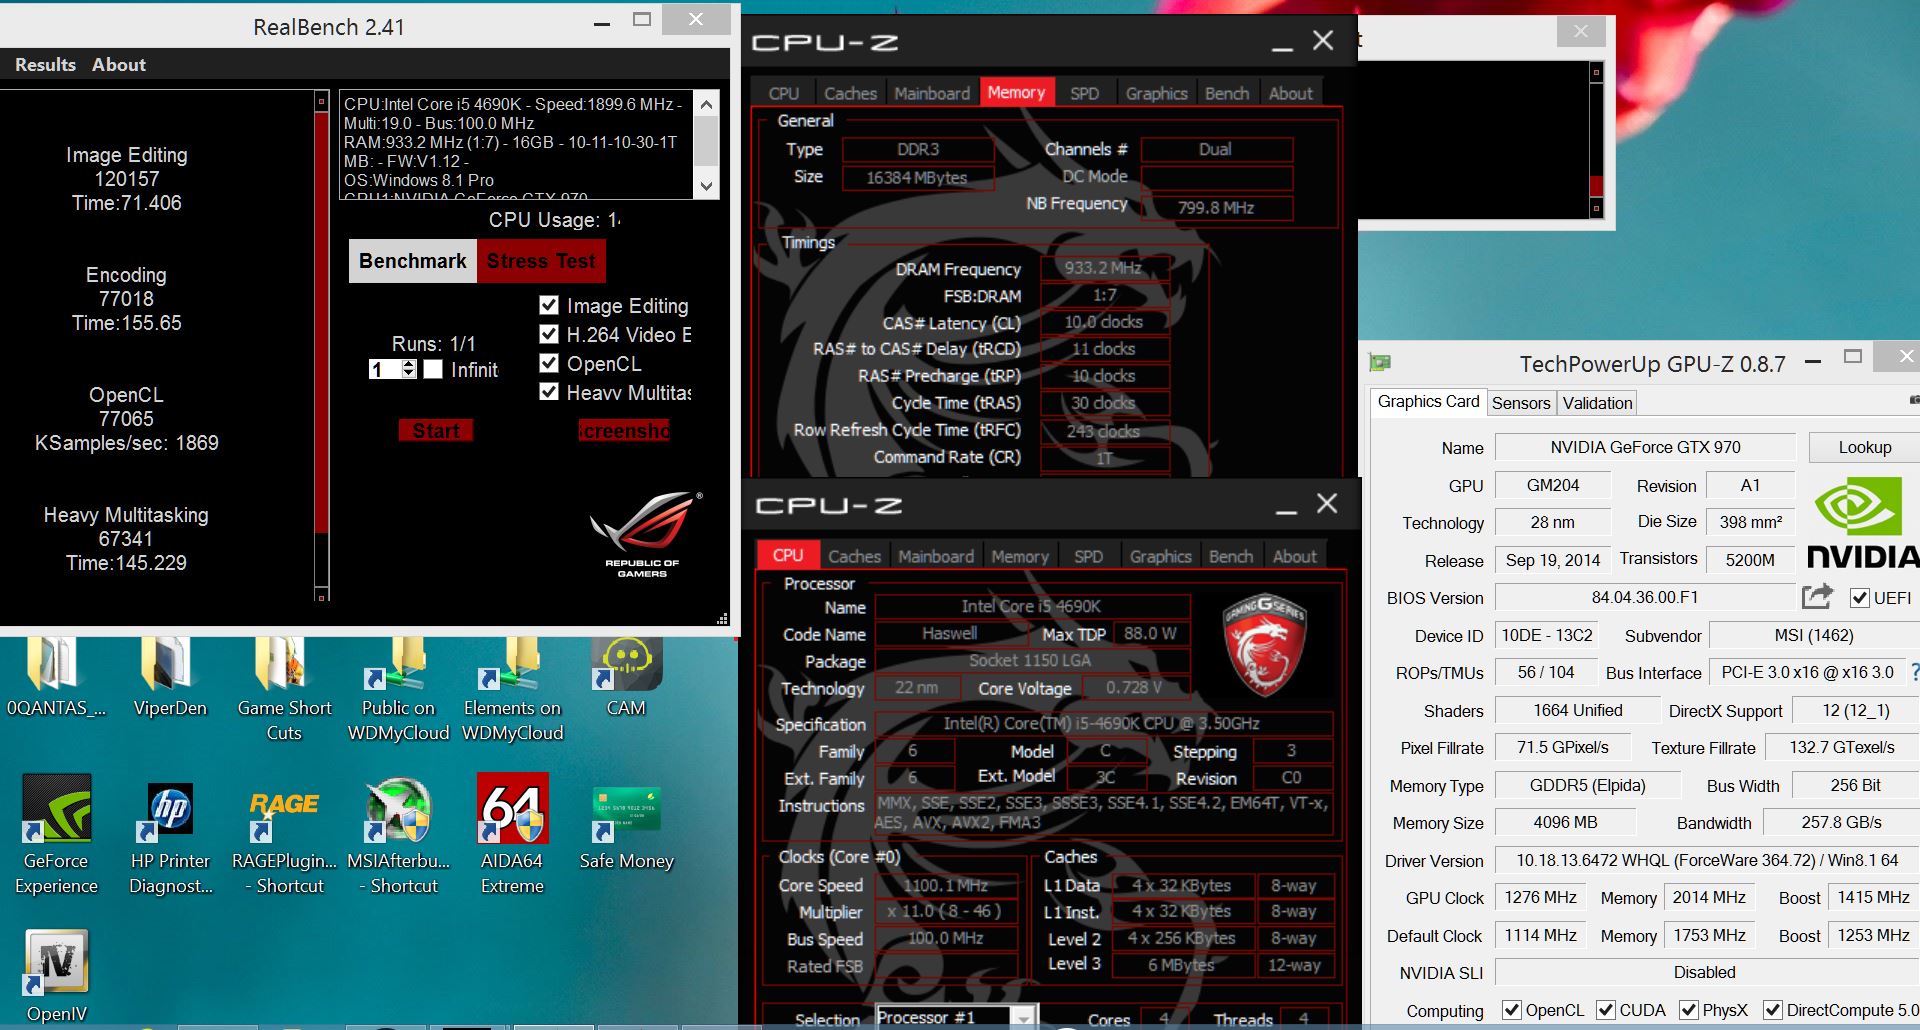Enable the Infinite runs checkbox
Viewport: 1920px width, 1030px height.
pos(433,370)
